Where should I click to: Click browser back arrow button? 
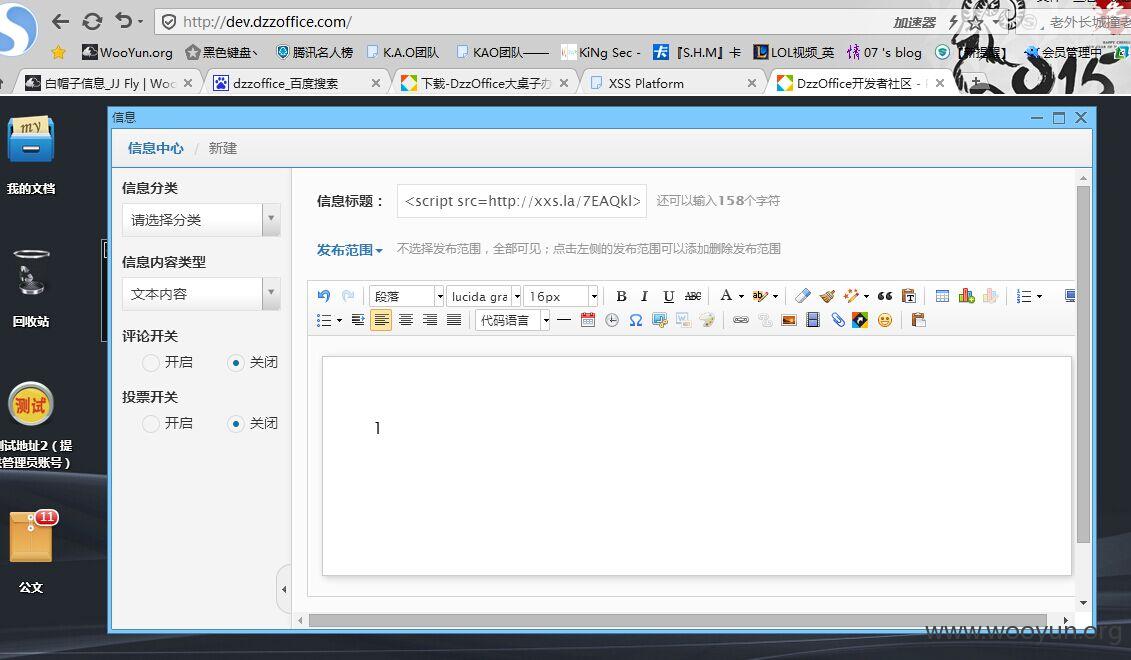pyautogui.click(x=61, y=22)
